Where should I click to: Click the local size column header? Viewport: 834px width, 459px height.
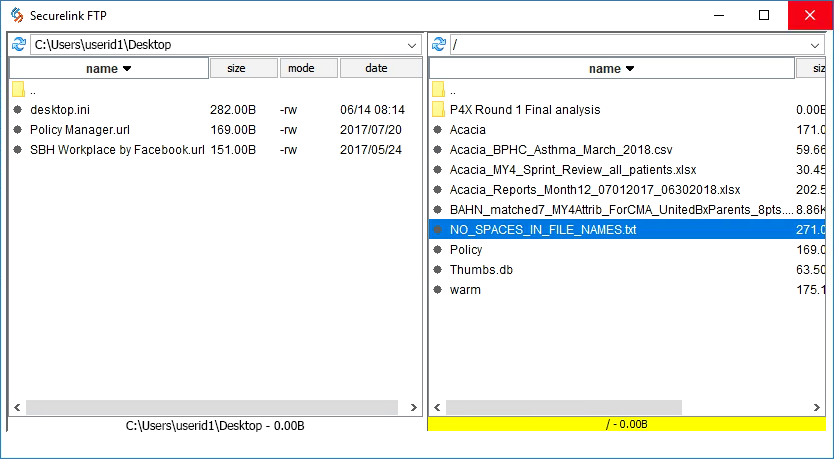243,69
